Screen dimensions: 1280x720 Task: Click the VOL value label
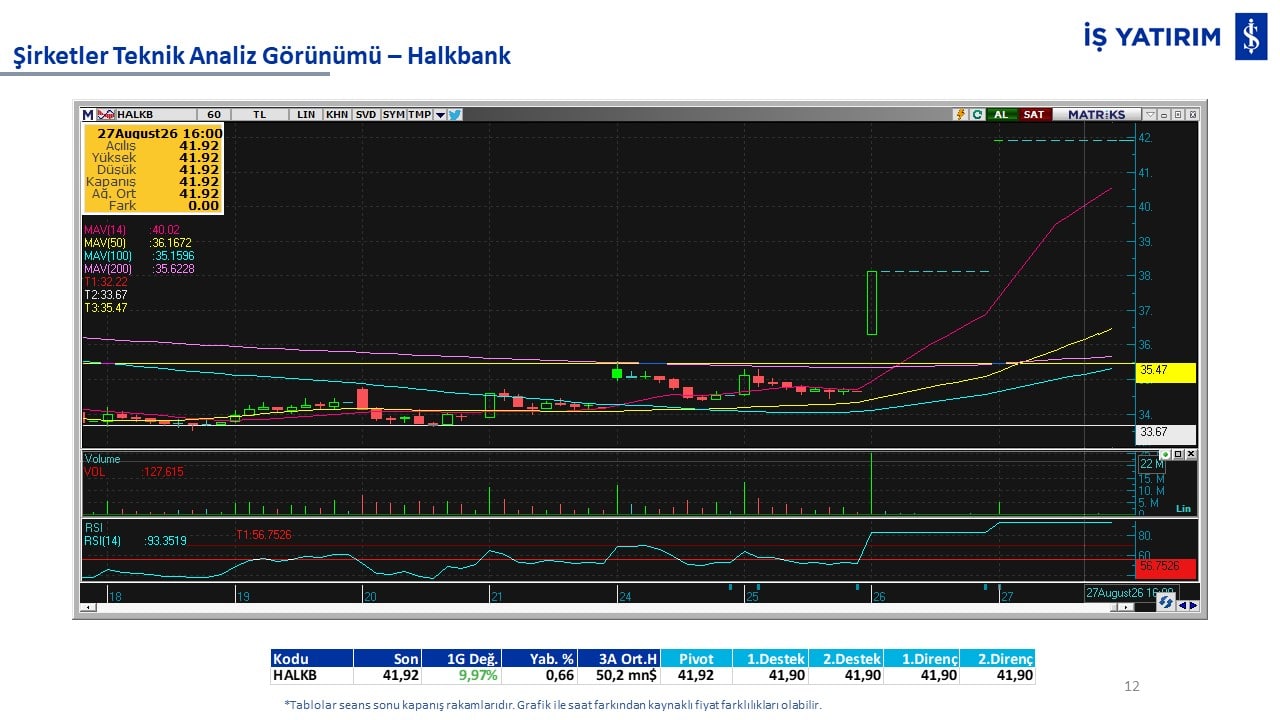pyautogui.click(x=134, y=471)
